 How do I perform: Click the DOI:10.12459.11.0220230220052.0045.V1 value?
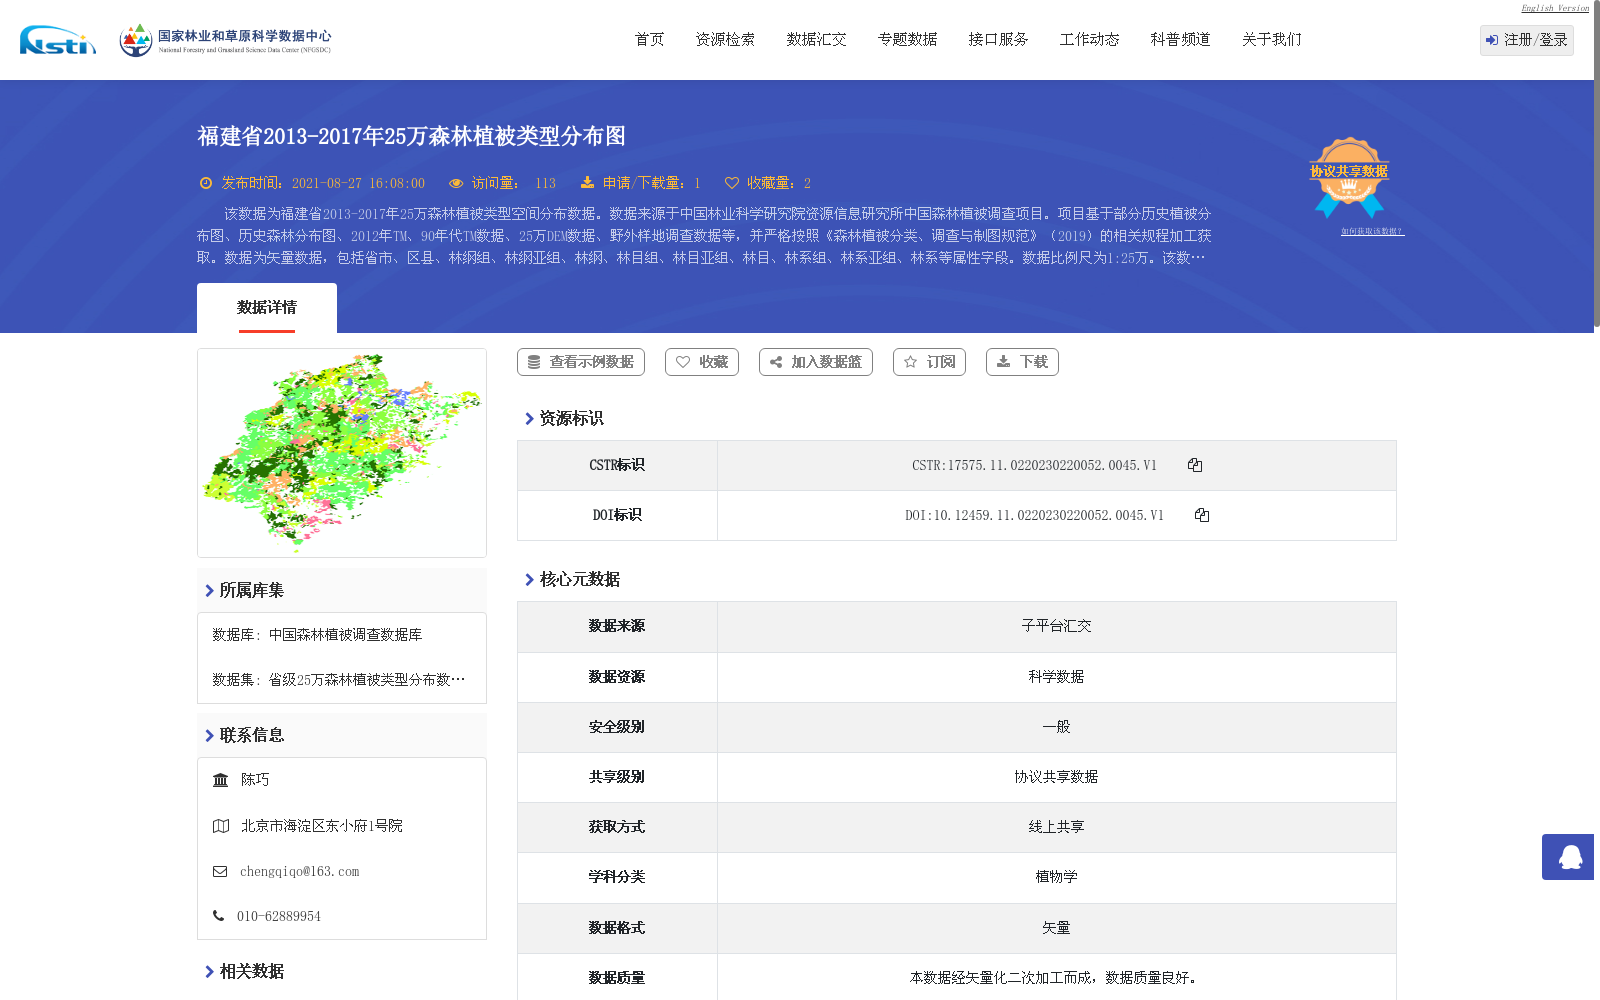point(1034,515)
